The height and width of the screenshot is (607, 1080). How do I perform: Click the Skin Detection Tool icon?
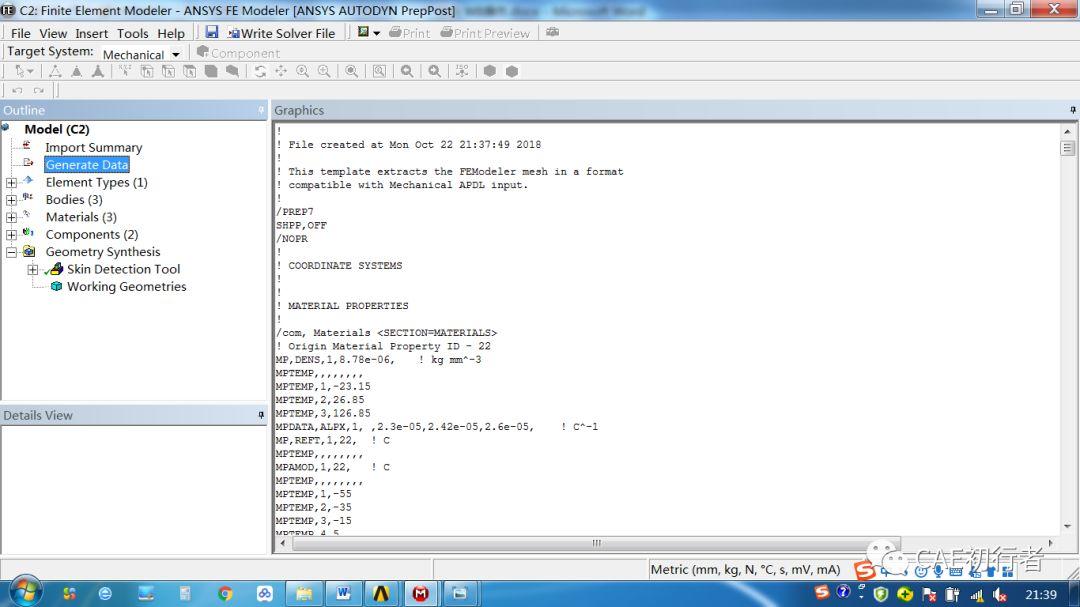56,269
